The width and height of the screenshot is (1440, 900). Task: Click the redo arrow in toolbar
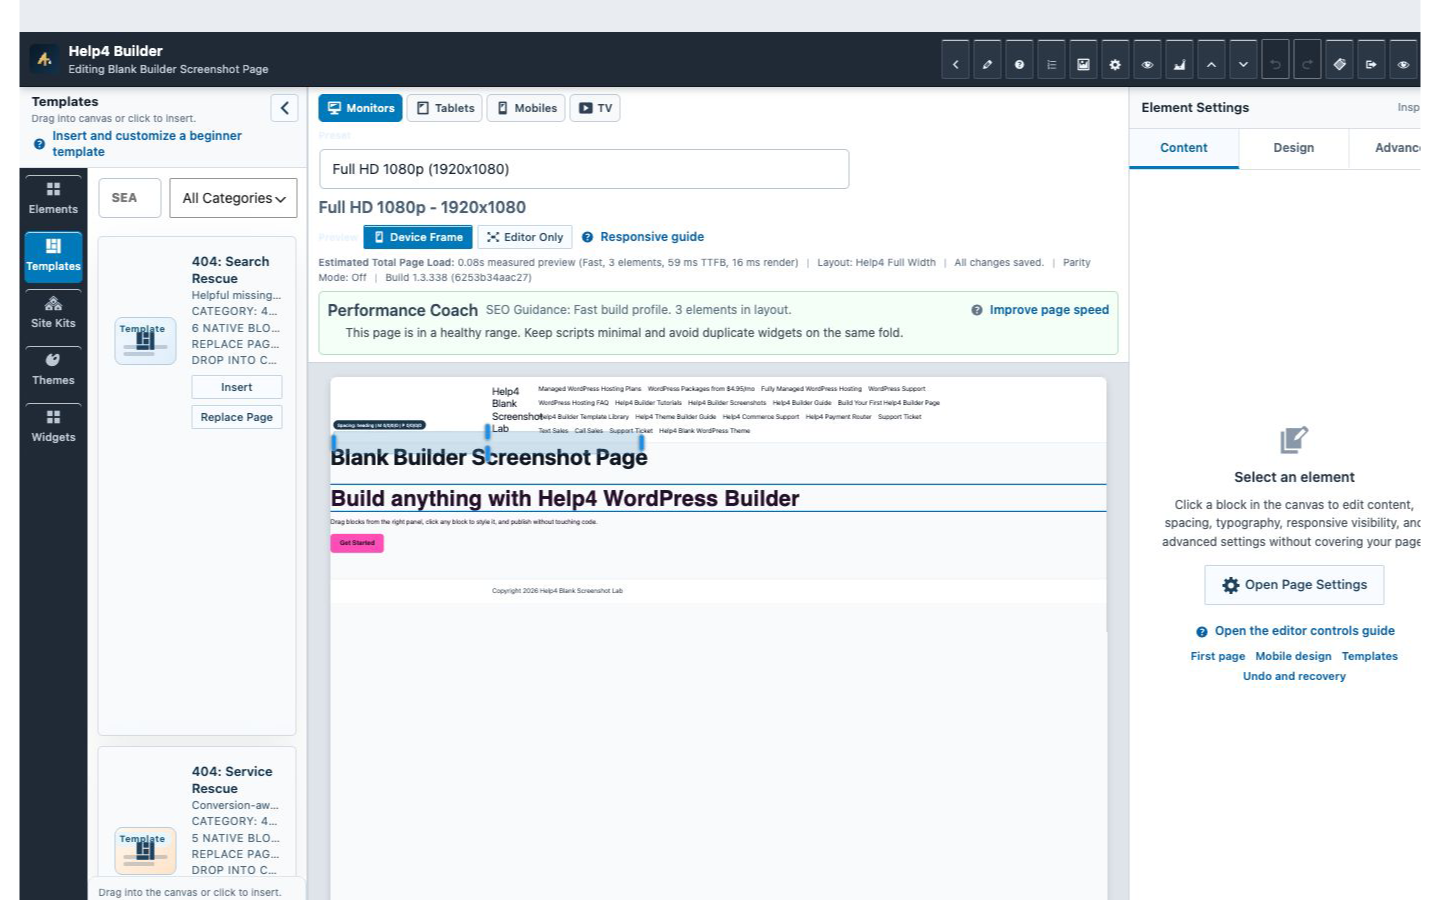tap(1307, 64)
